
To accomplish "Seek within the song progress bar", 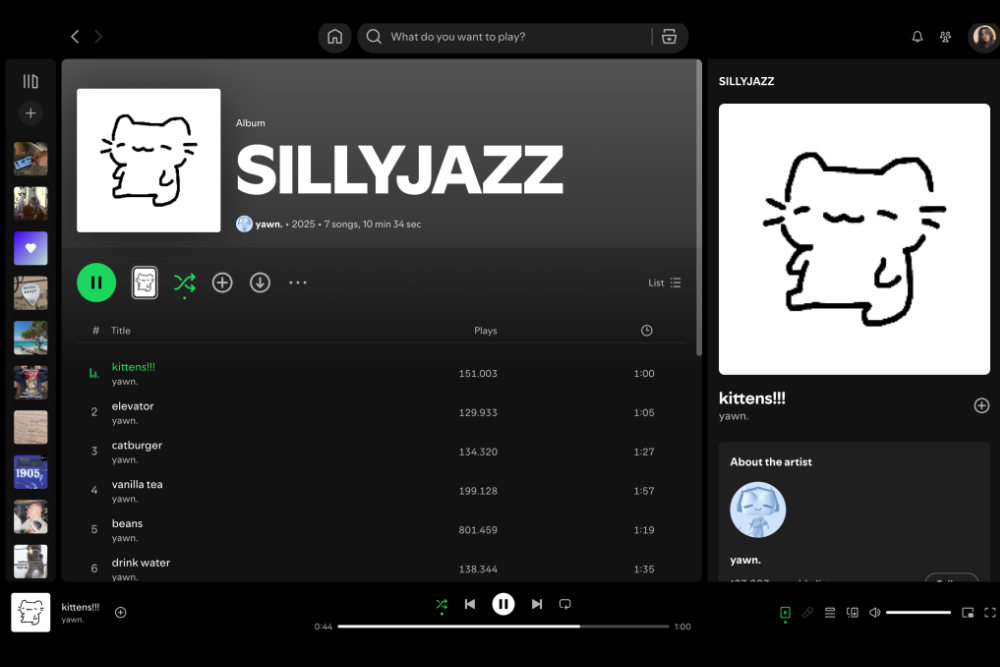I will coord(503,626).
